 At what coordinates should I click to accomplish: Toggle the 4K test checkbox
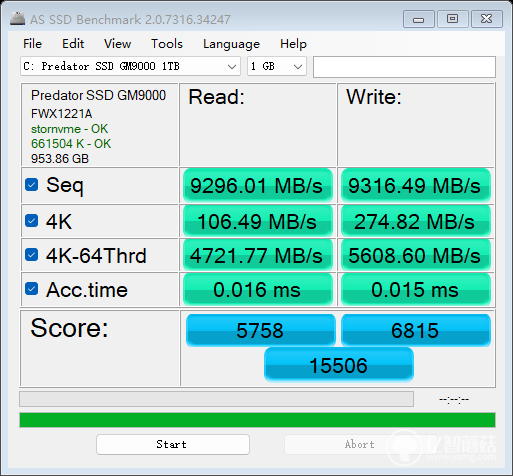point(32,221)
